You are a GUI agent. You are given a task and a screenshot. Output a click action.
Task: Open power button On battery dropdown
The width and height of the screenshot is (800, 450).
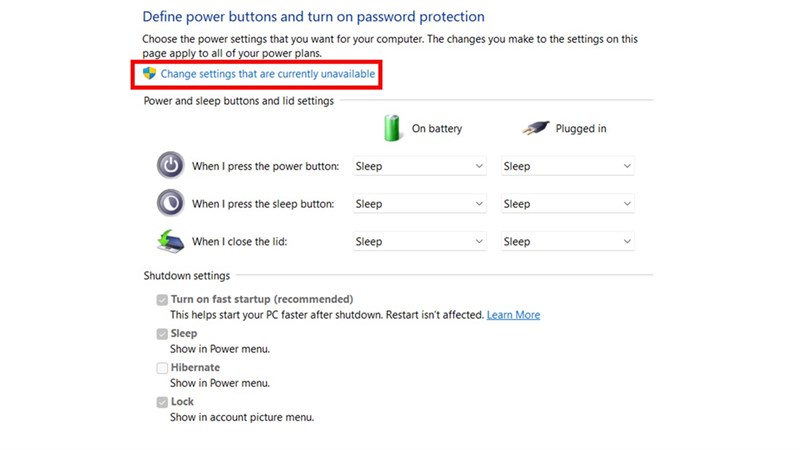(419, 166)
